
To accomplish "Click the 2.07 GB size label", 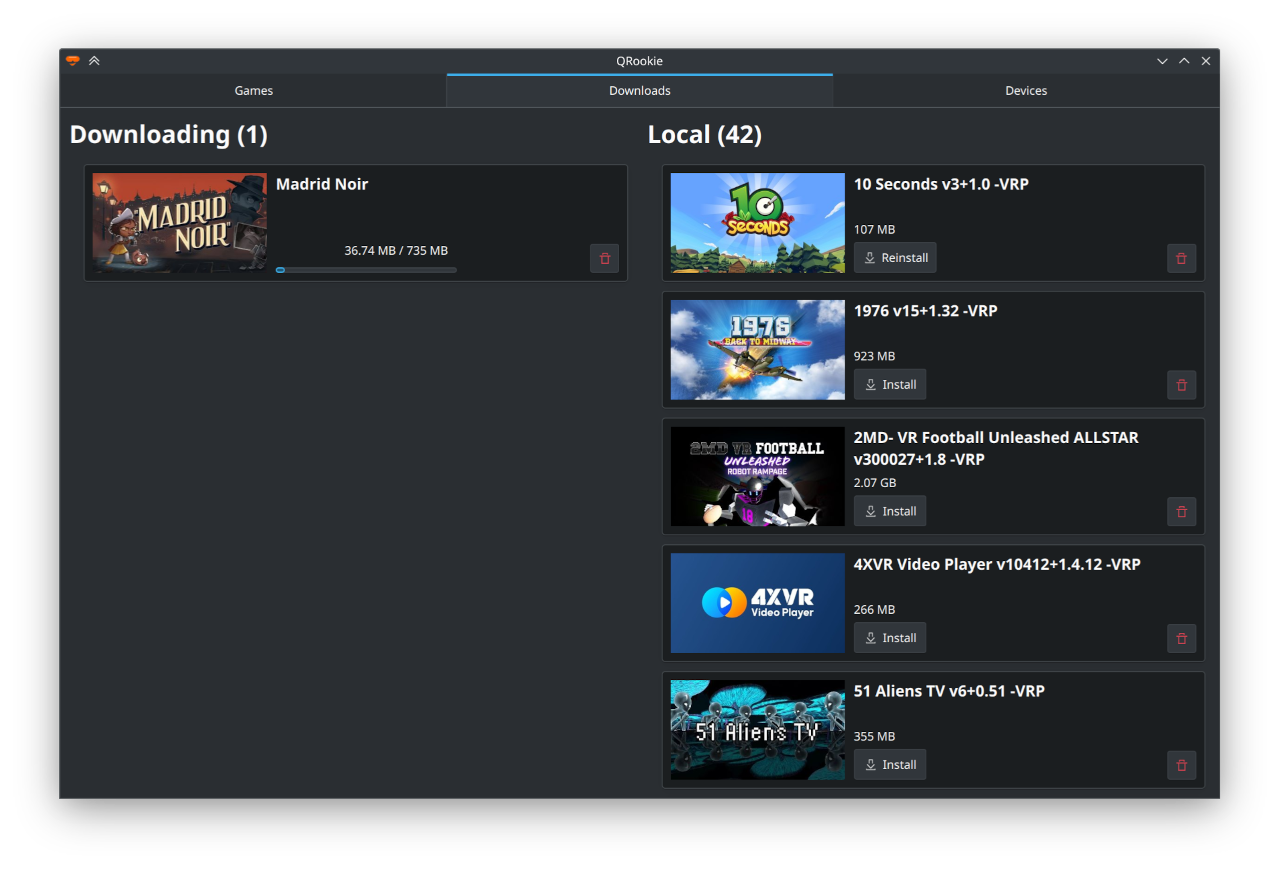I will point(875,483).
